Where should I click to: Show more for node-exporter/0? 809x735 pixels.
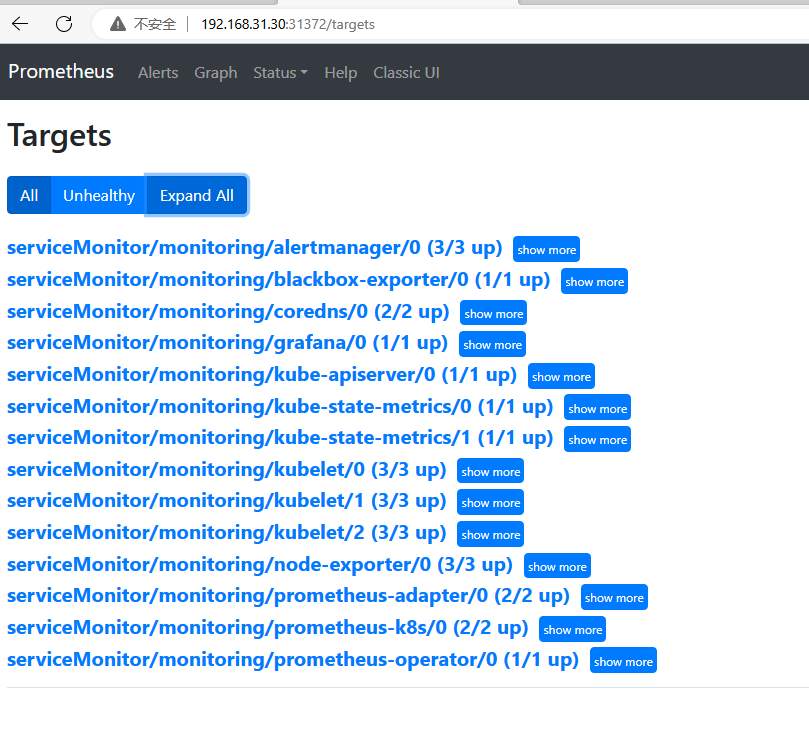point(557,566)
